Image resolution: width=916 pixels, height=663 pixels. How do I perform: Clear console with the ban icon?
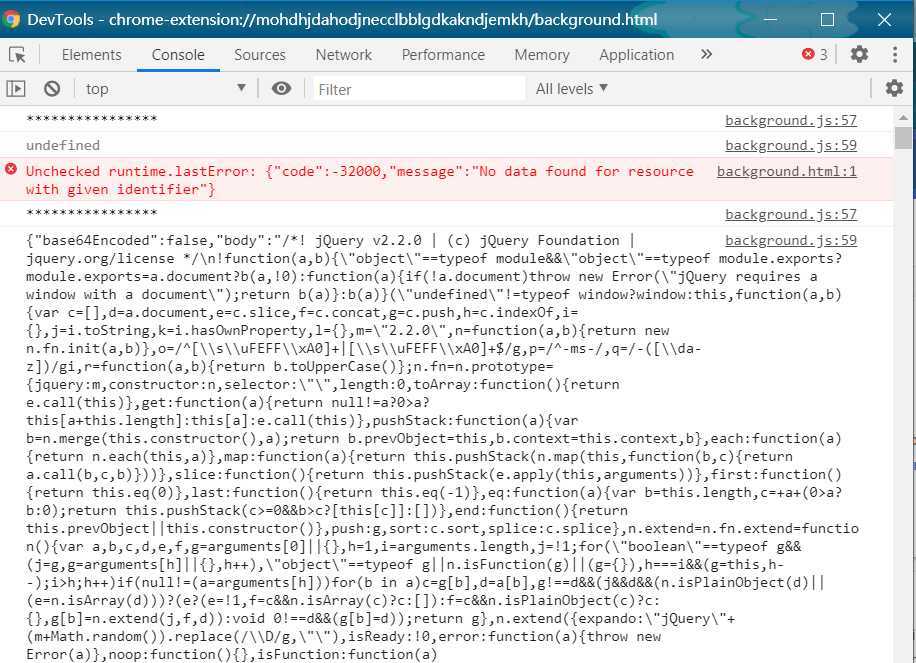point(52,89)
